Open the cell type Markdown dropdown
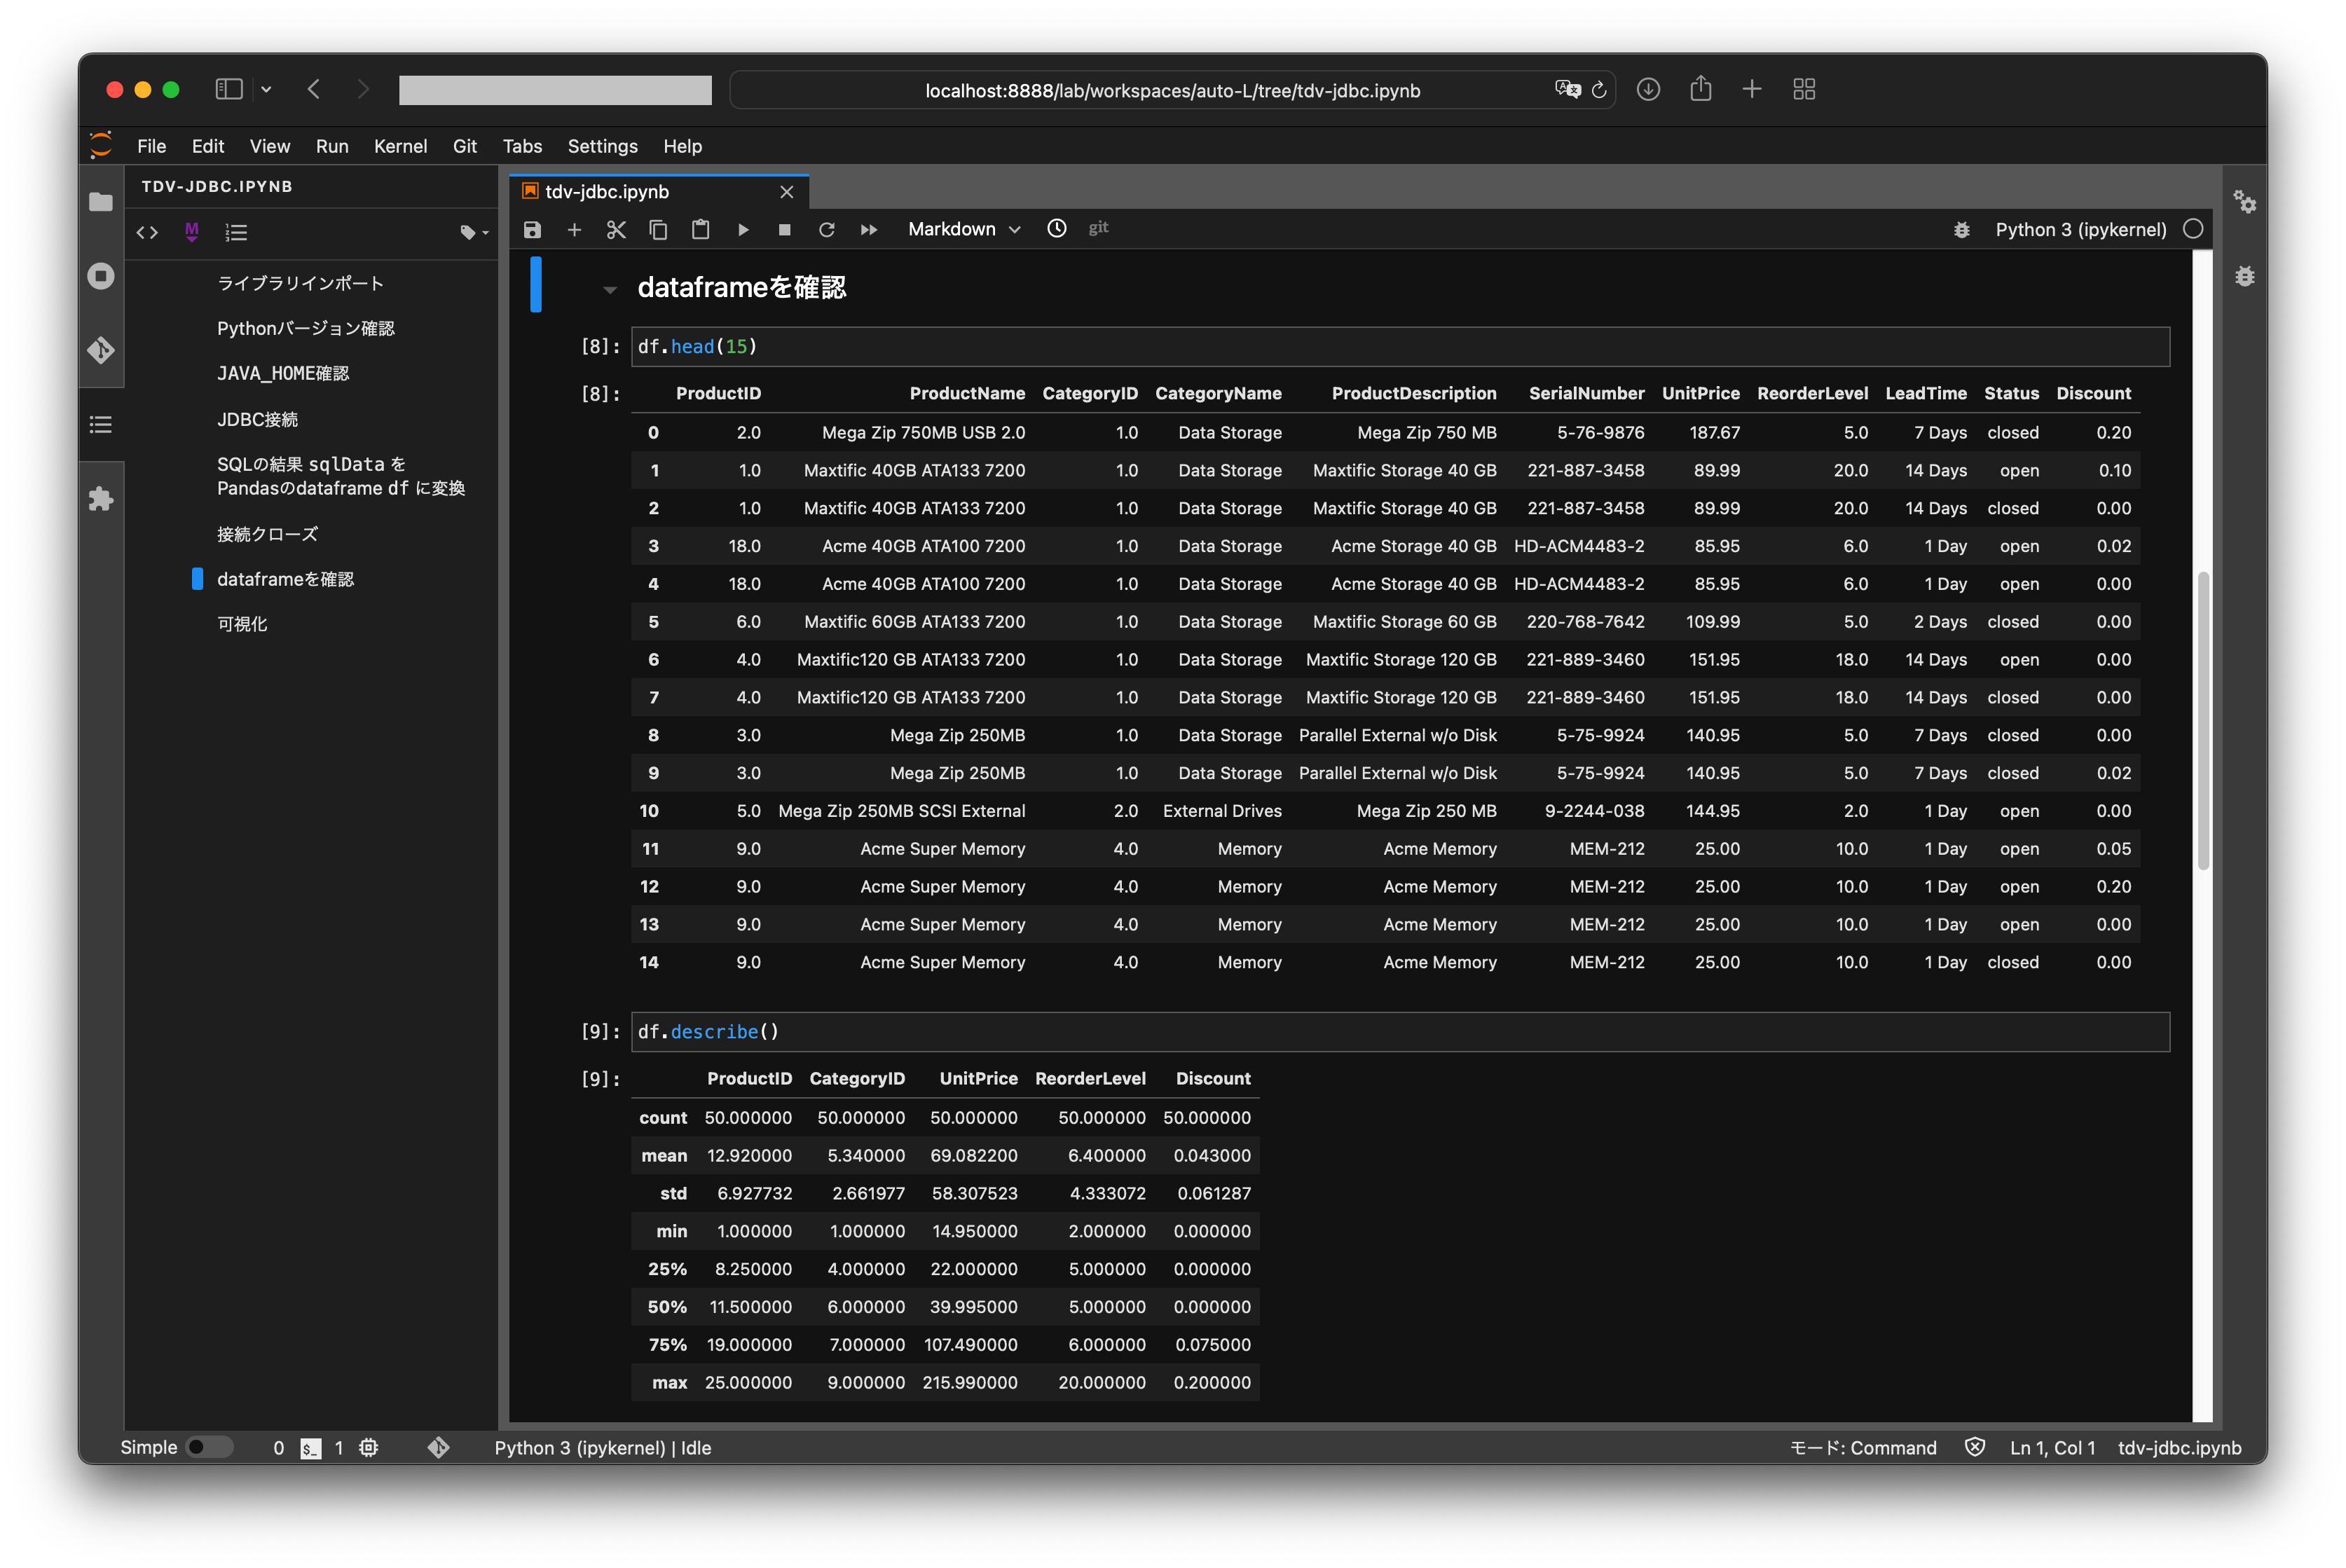This screenshot has height=1568, width=2346. coord(964,230)
